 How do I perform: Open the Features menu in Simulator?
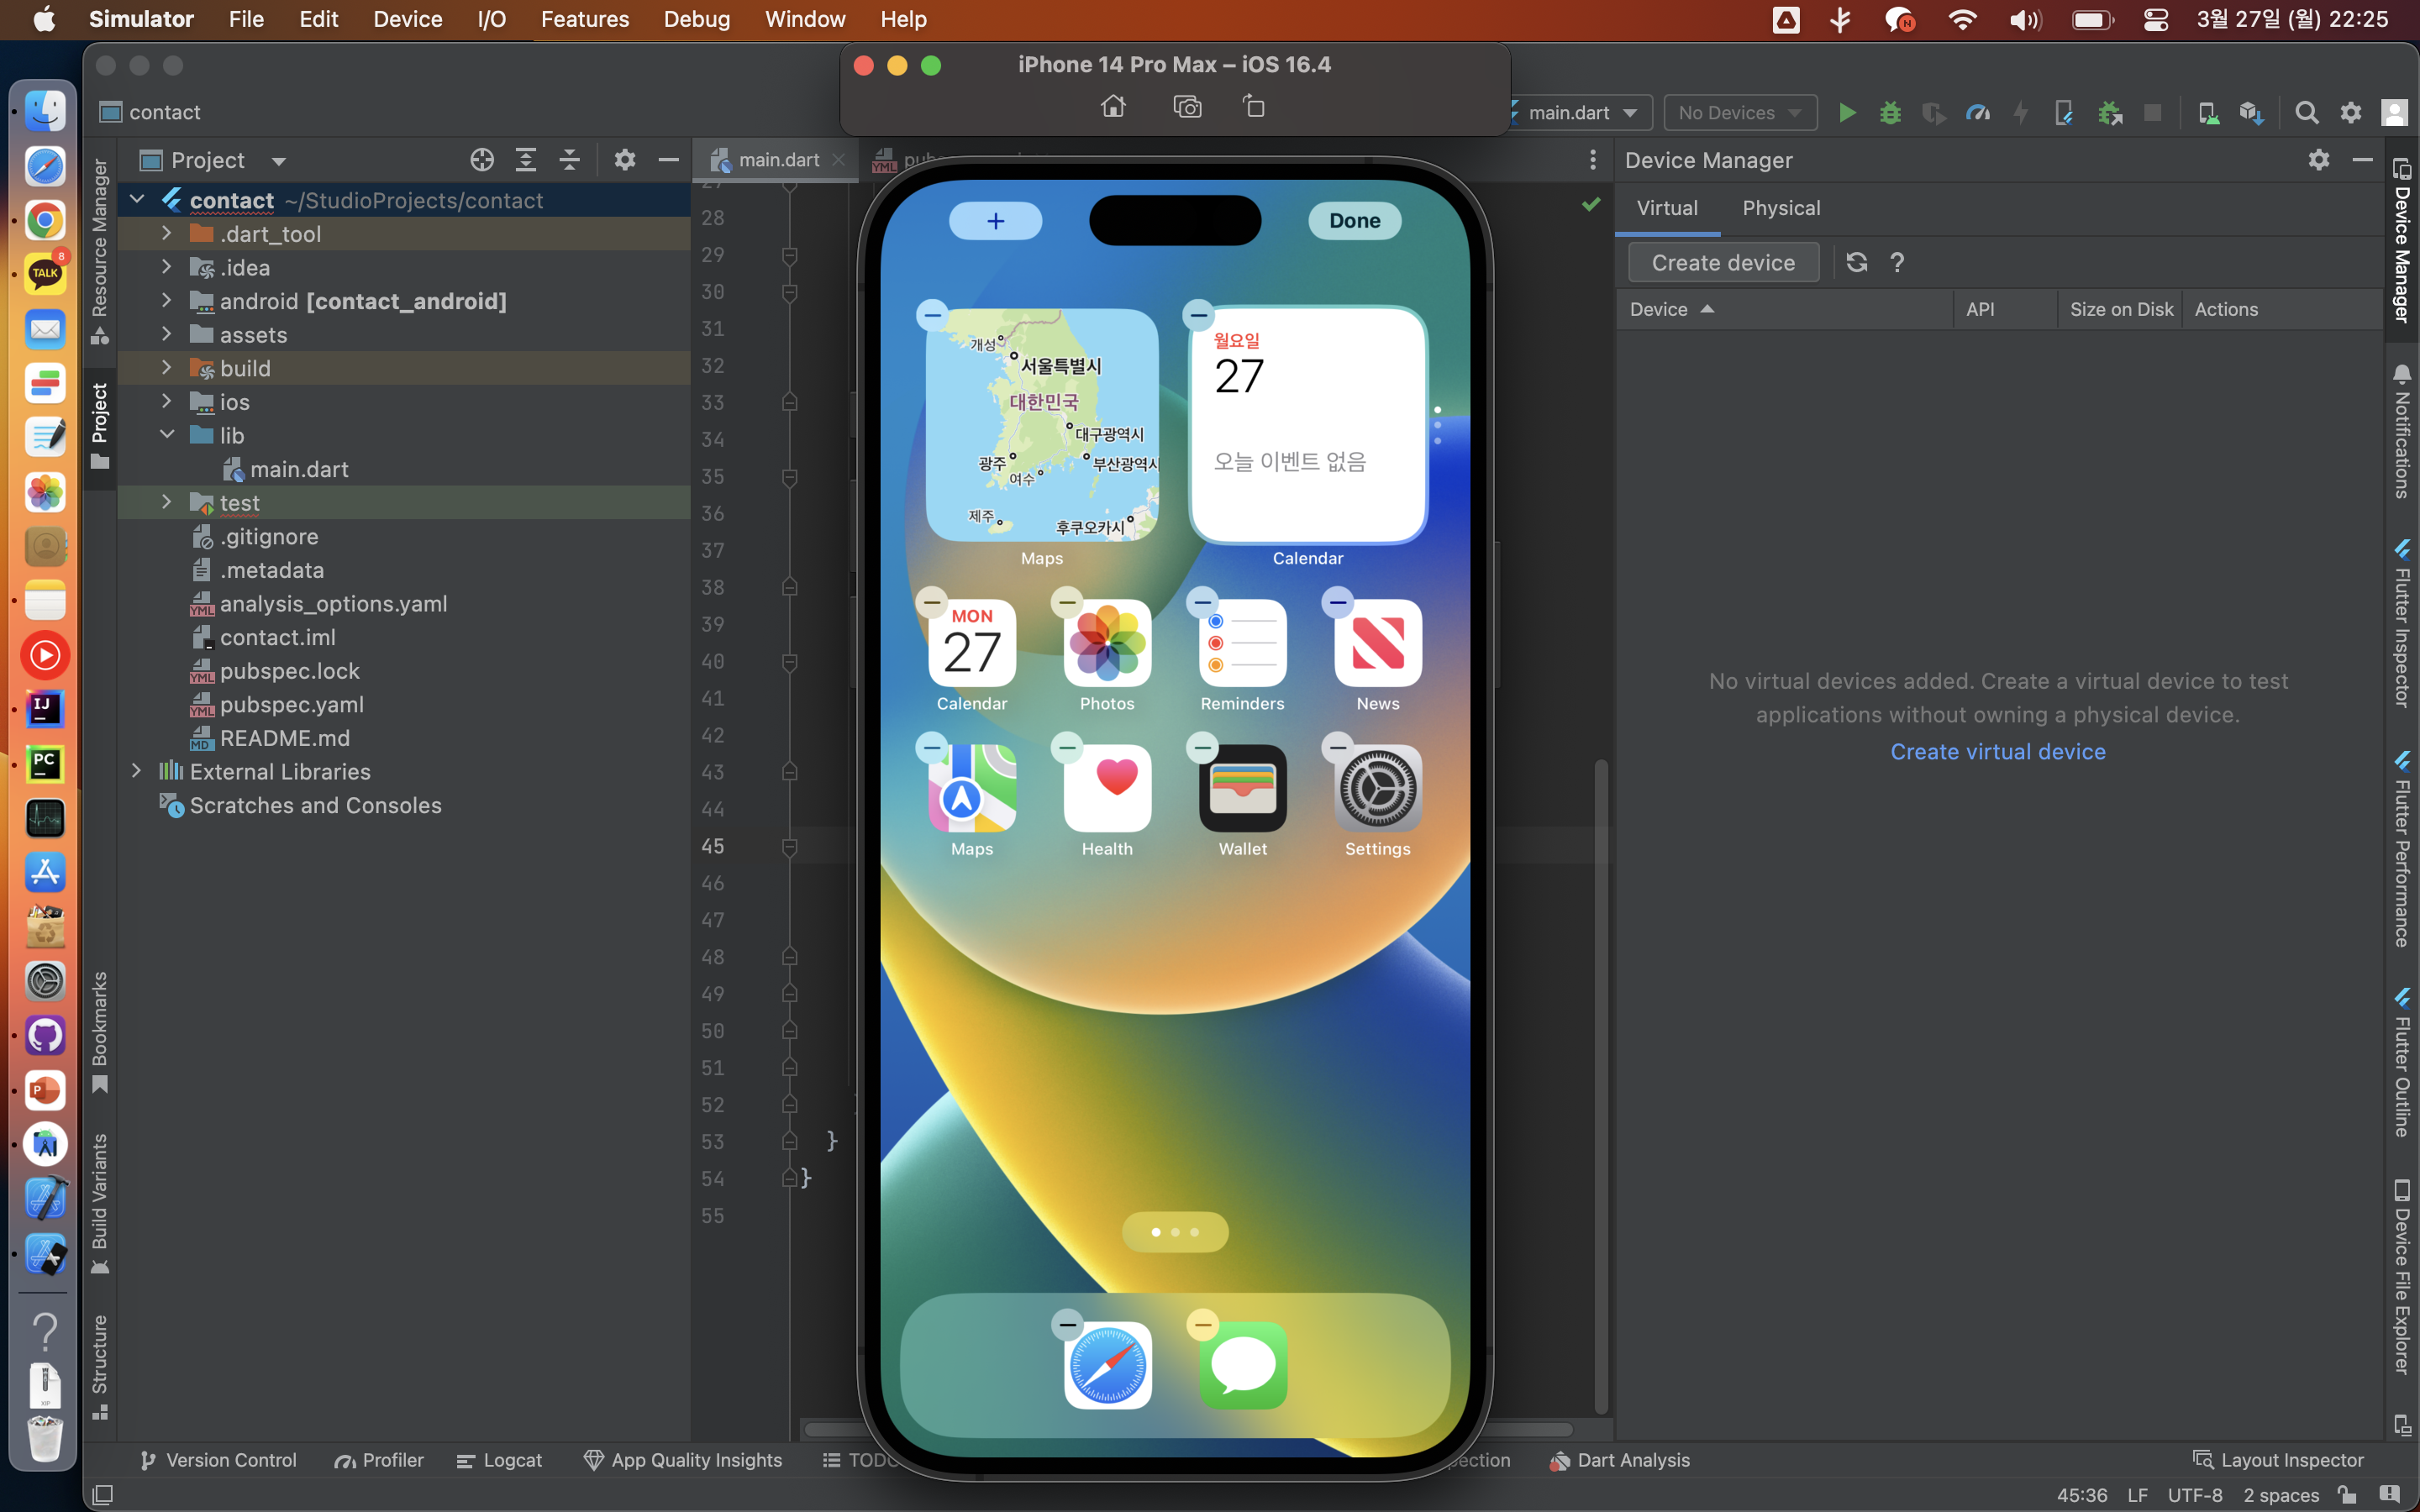coord(584,19)
